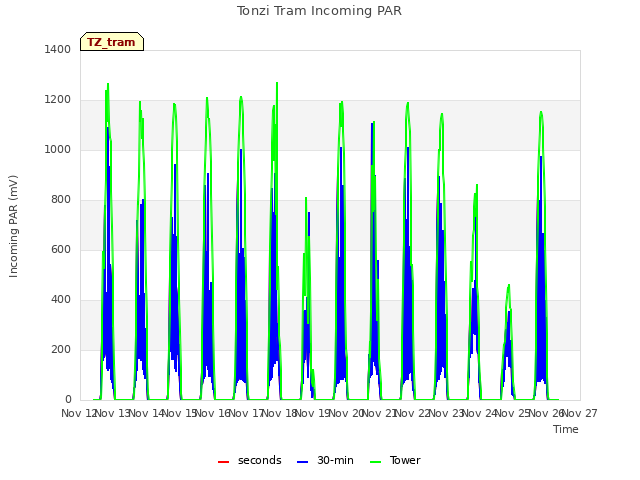Click the TZ_tram label tag
The height and width of the screenshot is (480, 640).
(x=112, y=42)
